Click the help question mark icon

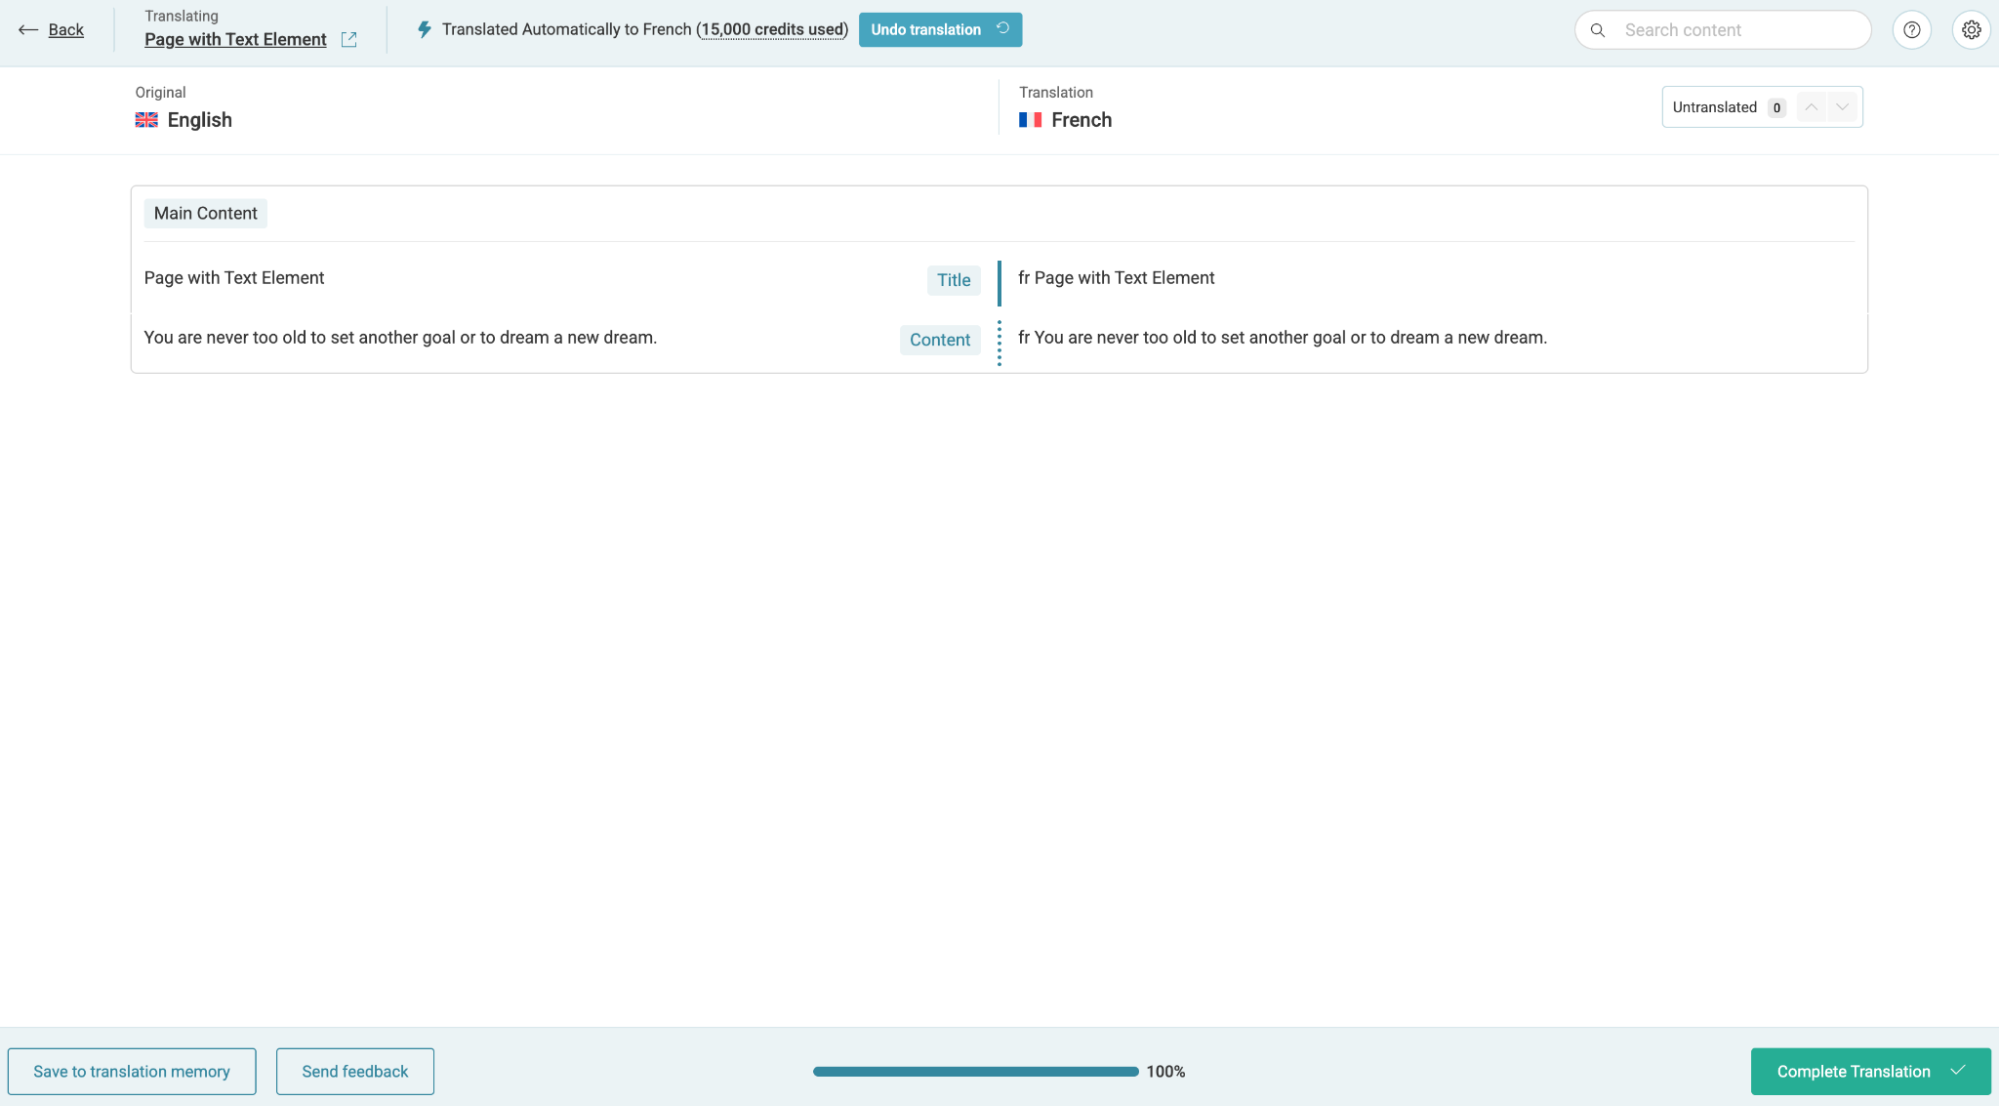[x=1911, y=30]
